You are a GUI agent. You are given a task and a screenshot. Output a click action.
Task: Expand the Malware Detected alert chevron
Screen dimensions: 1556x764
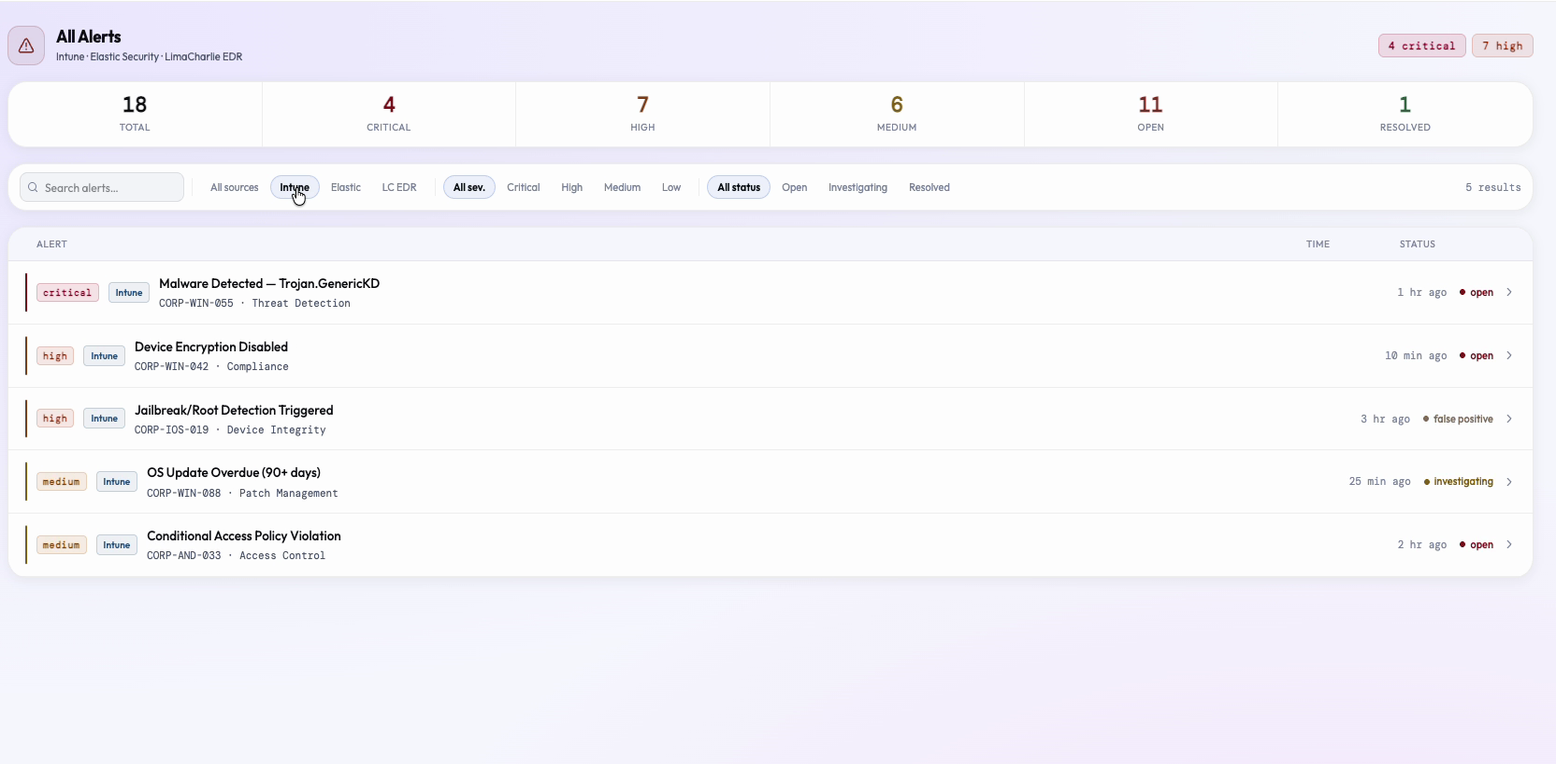(1509, 292)
